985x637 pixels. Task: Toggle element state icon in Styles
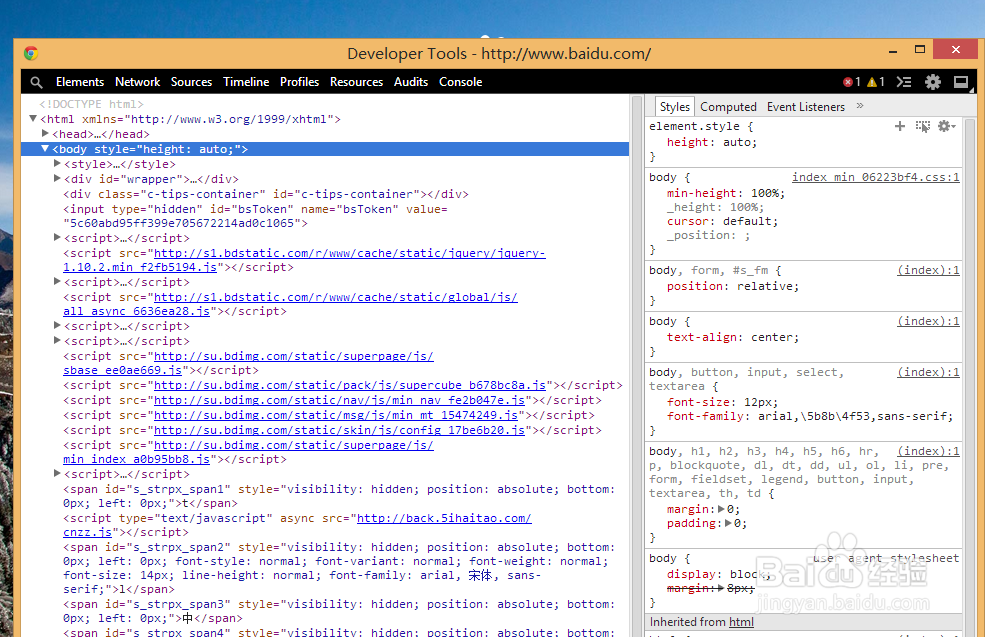pos(923,126)
